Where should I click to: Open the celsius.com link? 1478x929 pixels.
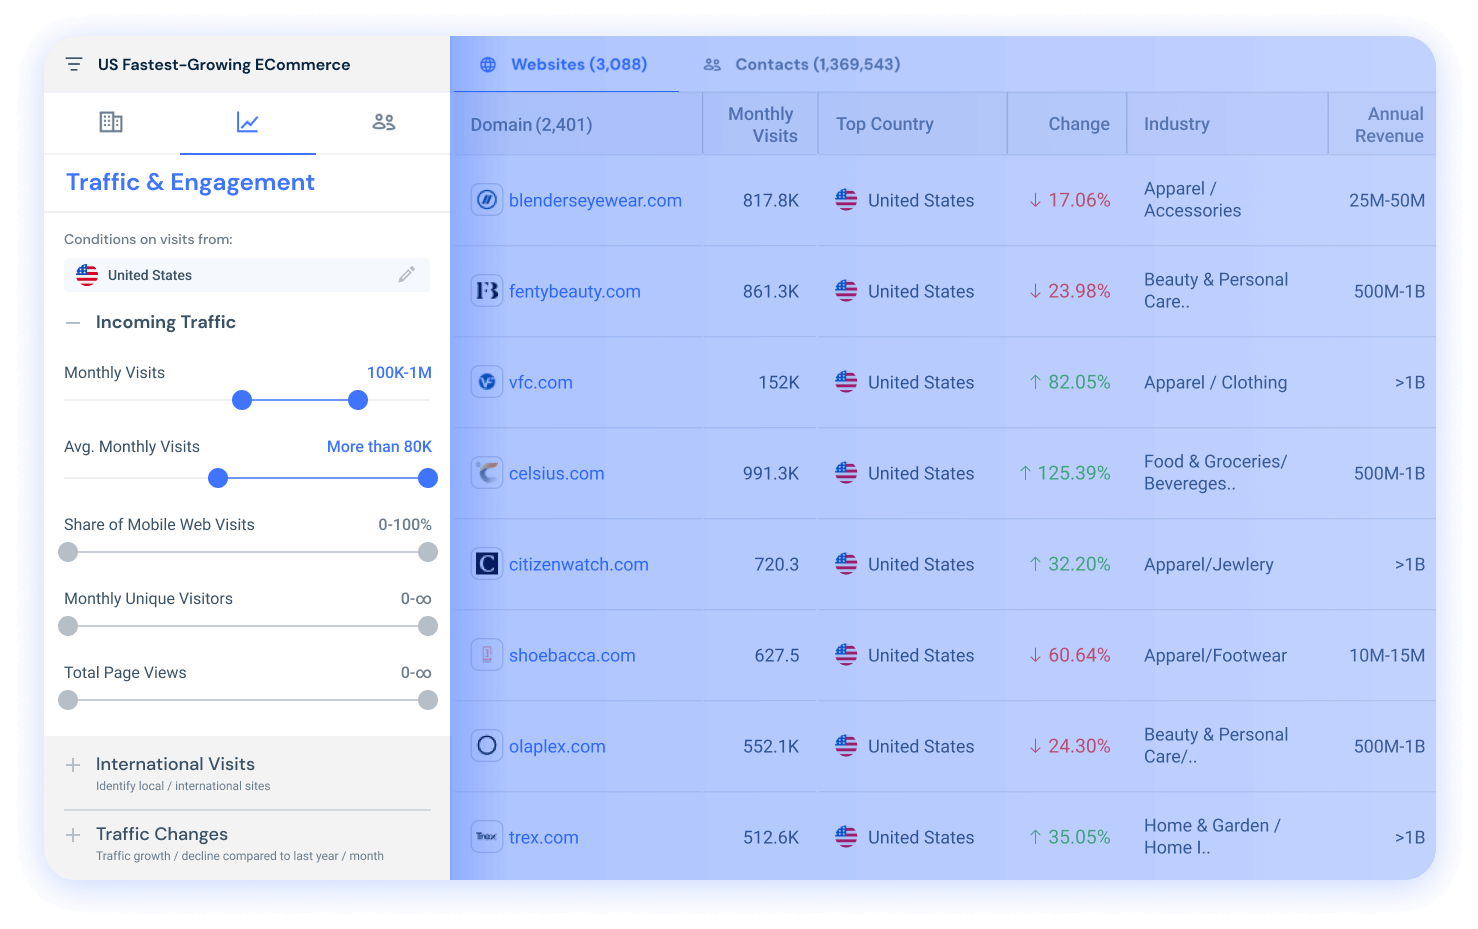[557, 473]
